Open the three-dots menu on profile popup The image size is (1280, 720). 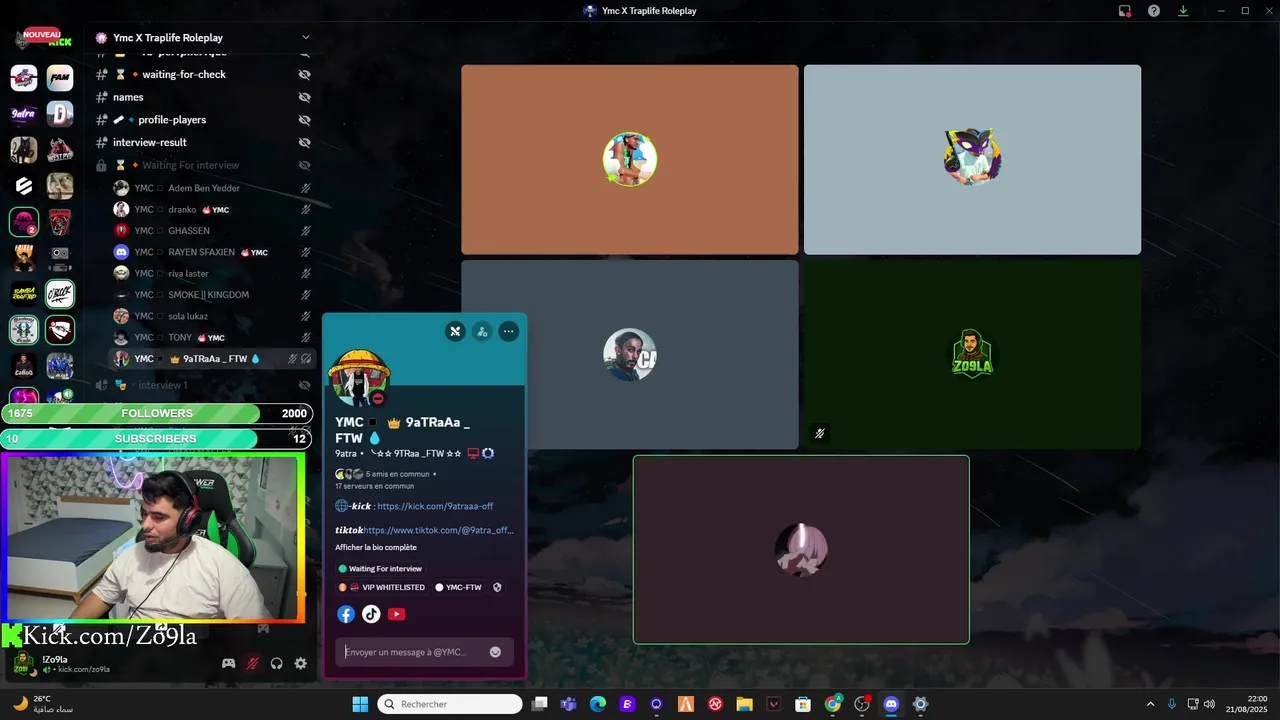(509, 331)
